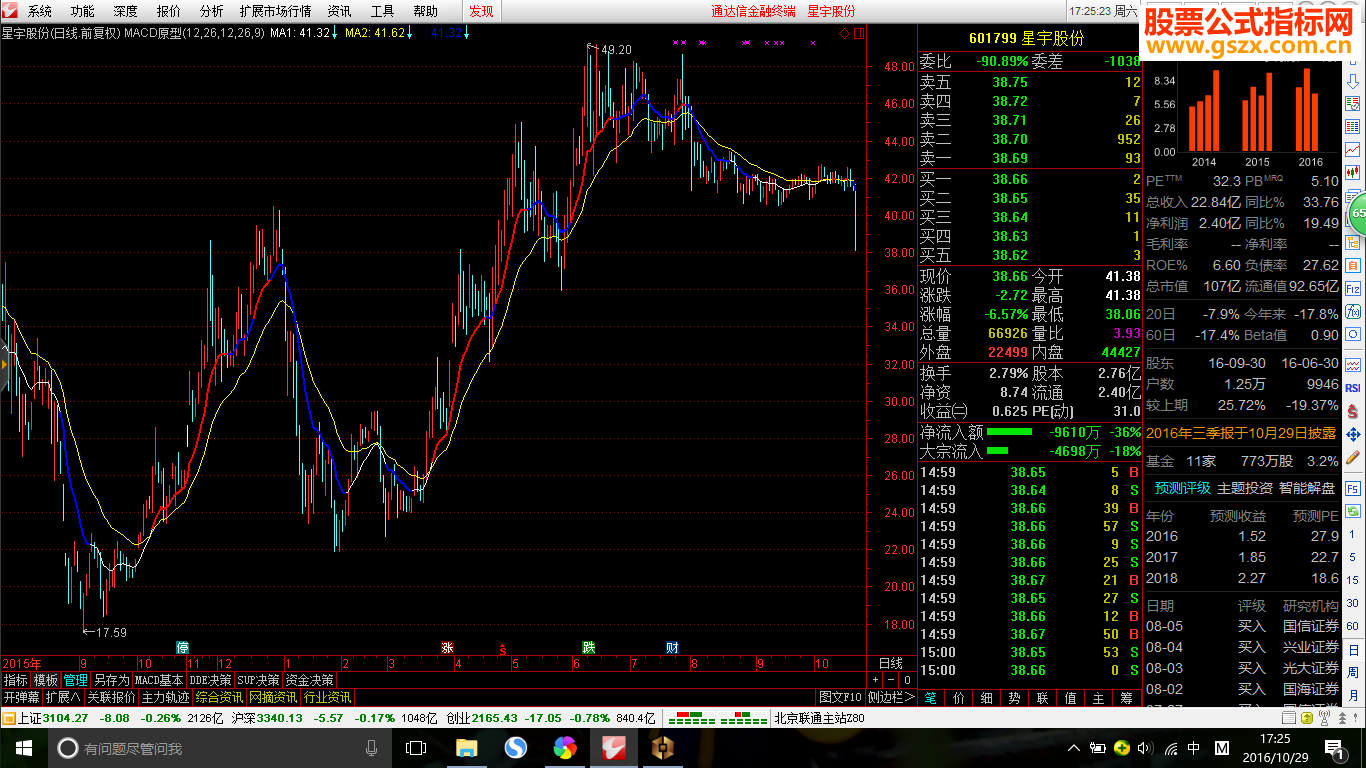Click the 卖一 38.69 order row
The height and width of the screenshot is (768, 1366).
tap(1030, 158)
